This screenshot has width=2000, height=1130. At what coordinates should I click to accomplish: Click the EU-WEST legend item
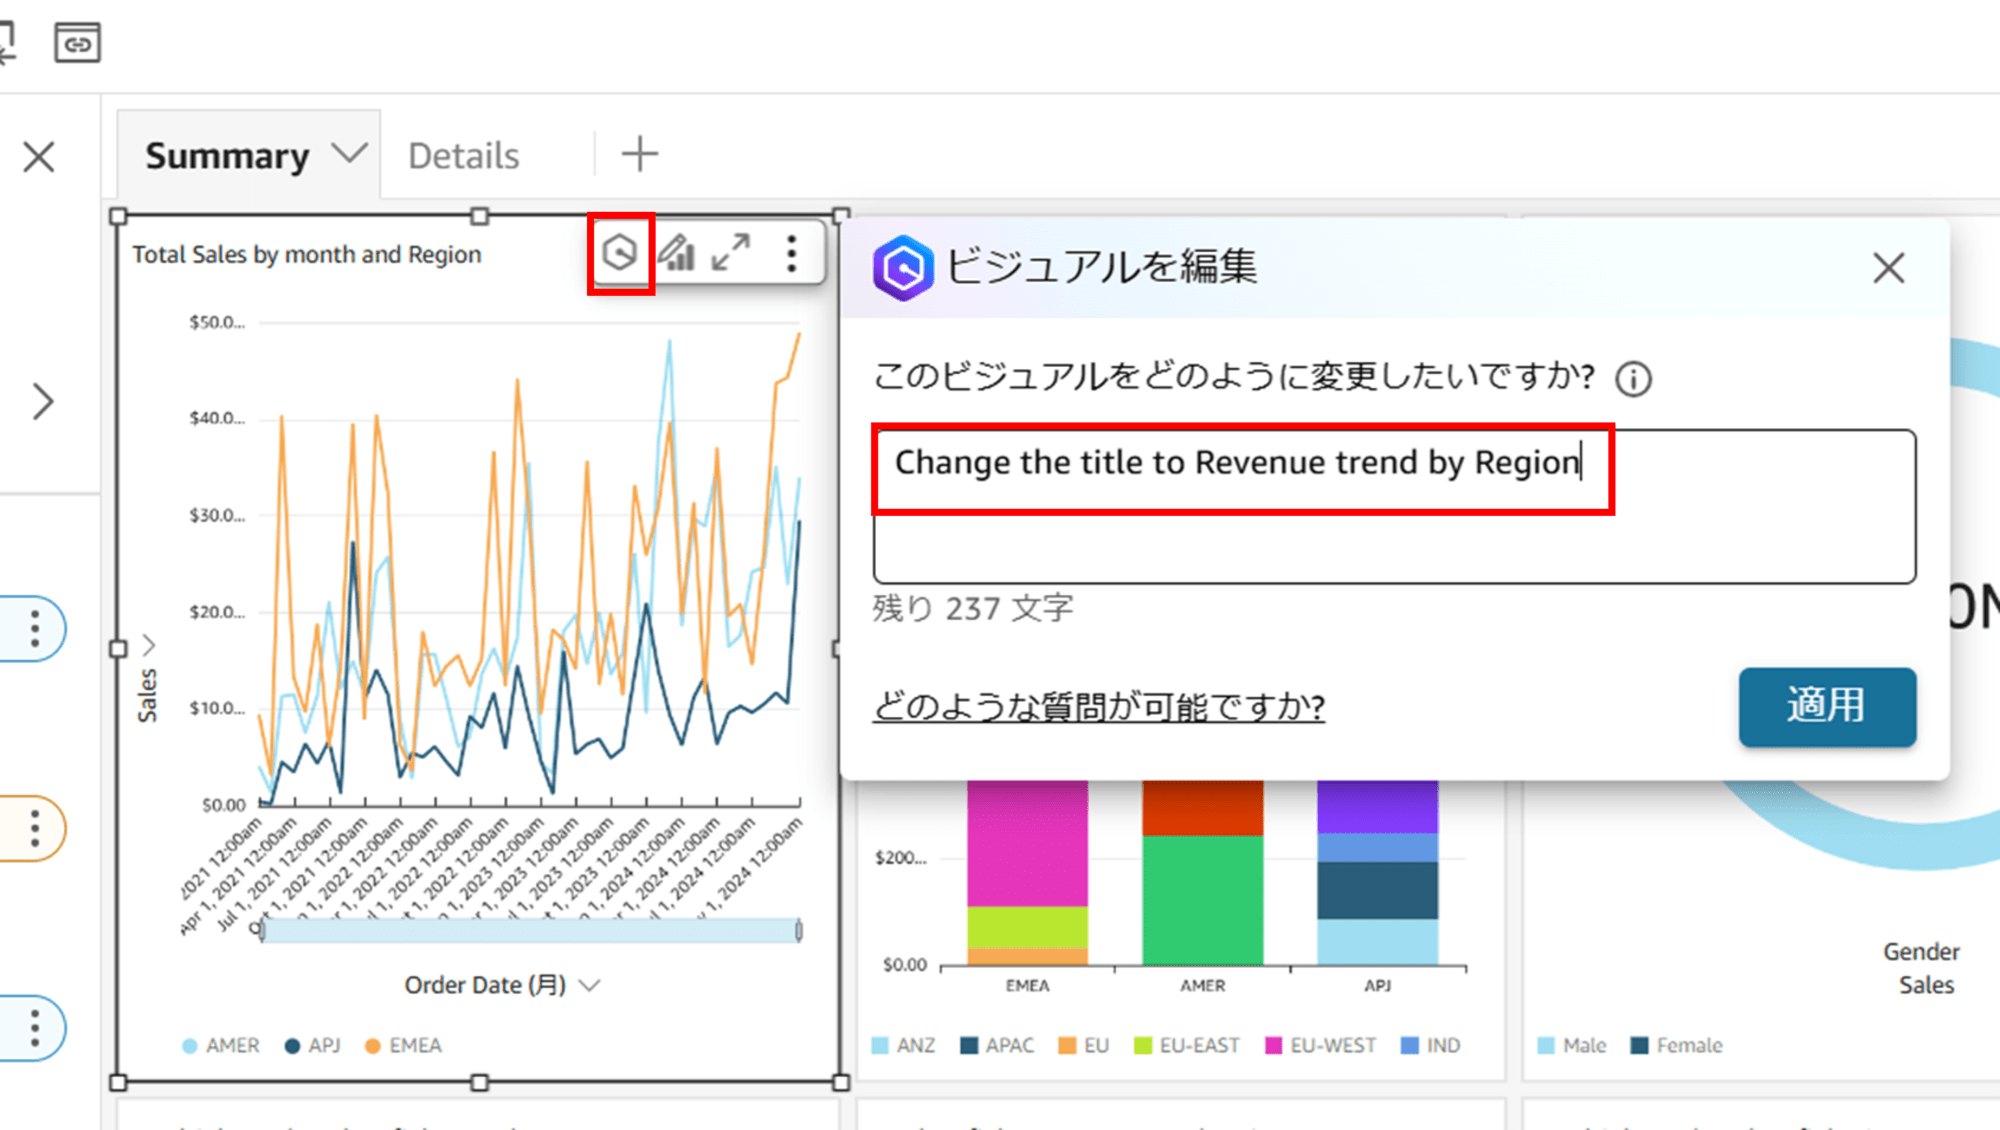(x=1321, y=1045)
